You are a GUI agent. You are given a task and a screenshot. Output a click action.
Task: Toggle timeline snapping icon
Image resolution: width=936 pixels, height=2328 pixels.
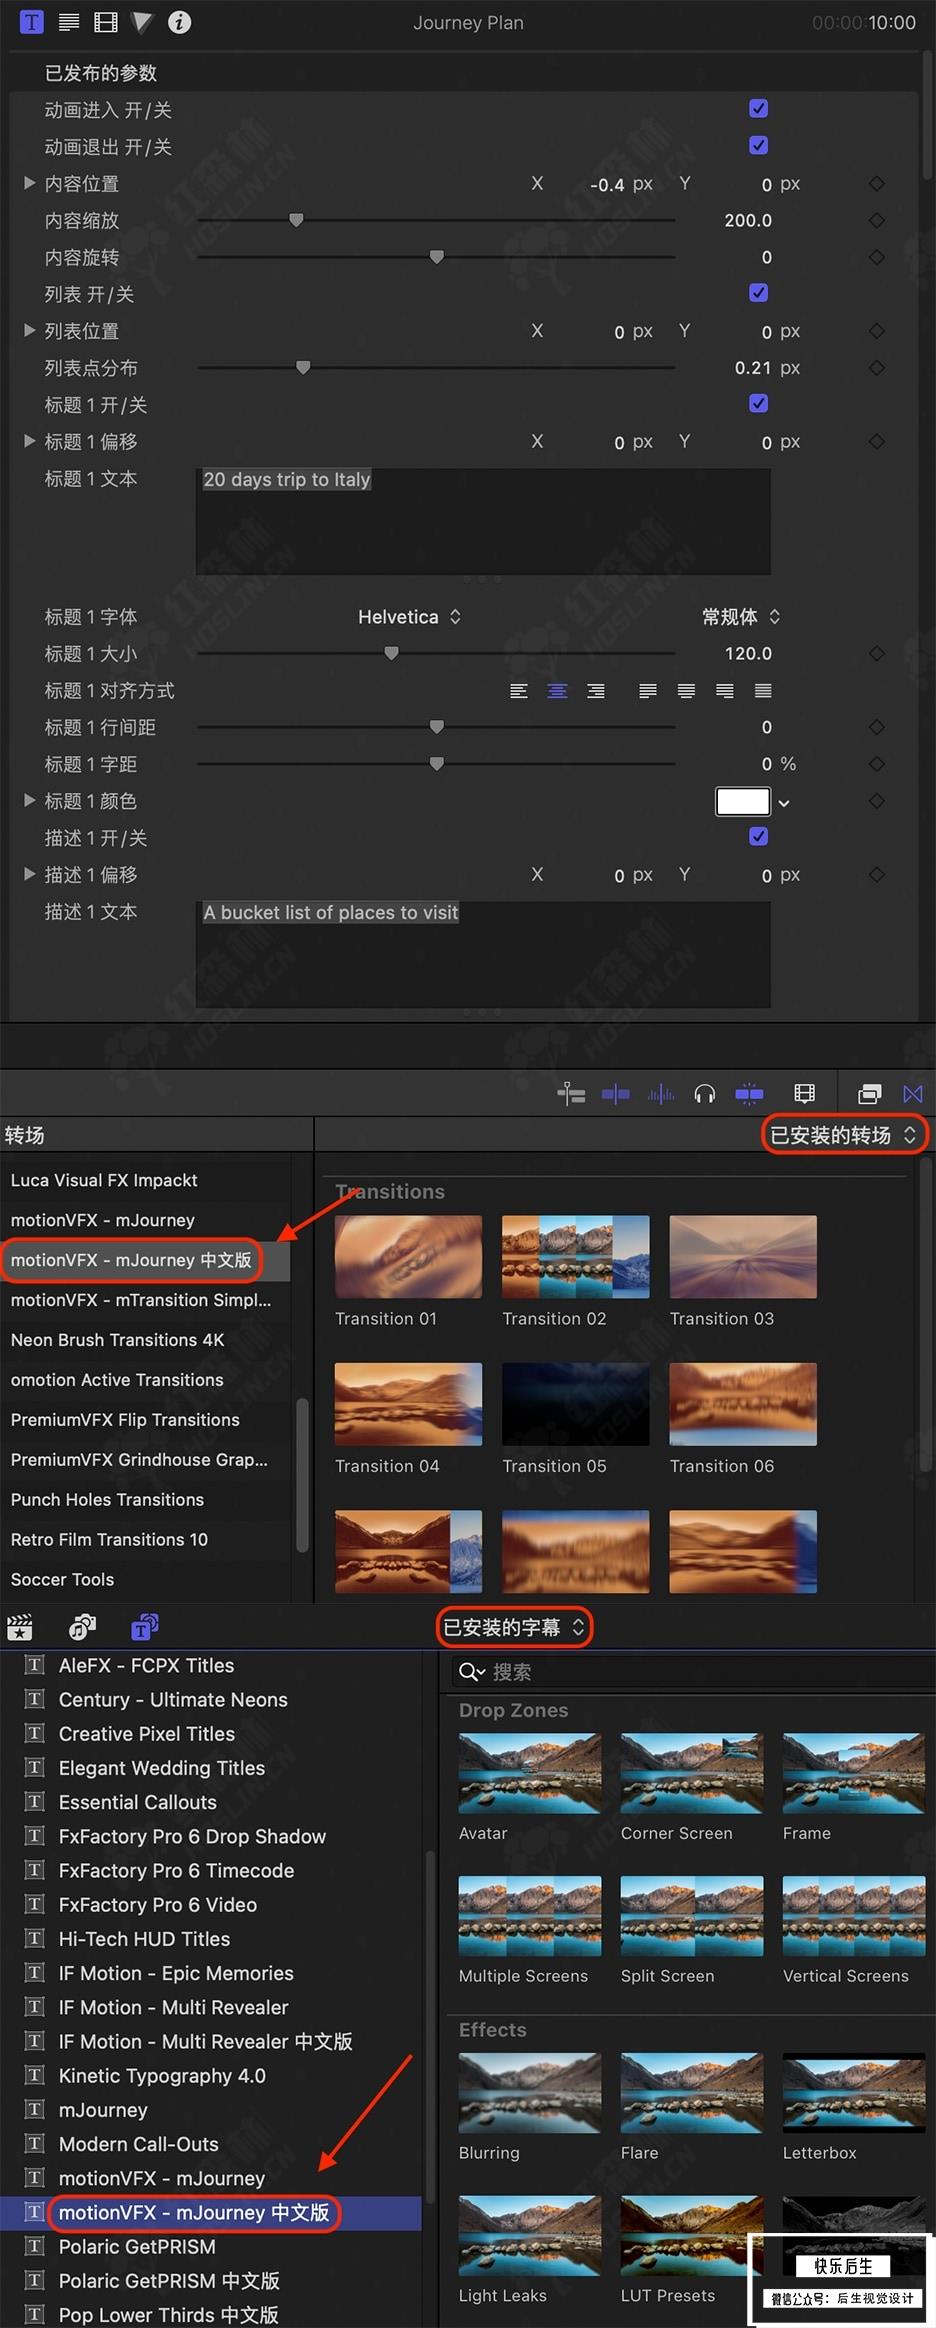click(749, 1094)
